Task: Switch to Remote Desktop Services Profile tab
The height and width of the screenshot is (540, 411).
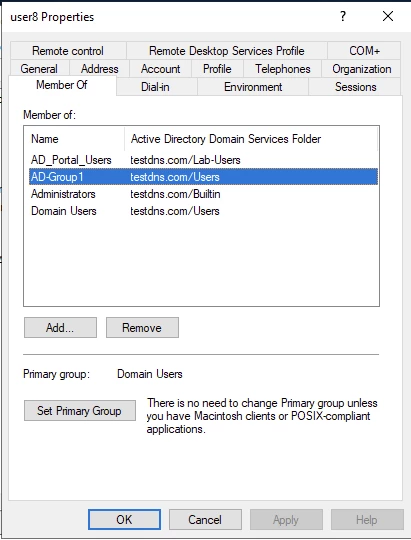Action: pyautogui.click(x=226, y=51)
